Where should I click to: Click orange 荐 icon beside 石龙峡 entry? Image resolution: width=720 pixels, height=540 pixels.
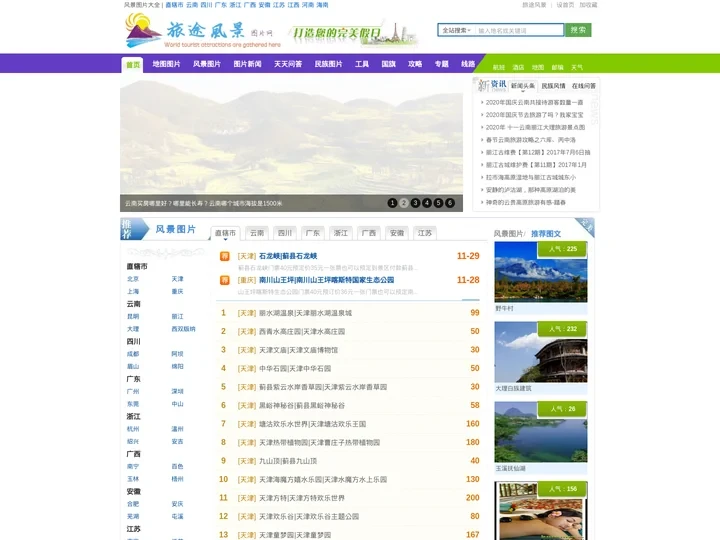click(x=225, y=256)
